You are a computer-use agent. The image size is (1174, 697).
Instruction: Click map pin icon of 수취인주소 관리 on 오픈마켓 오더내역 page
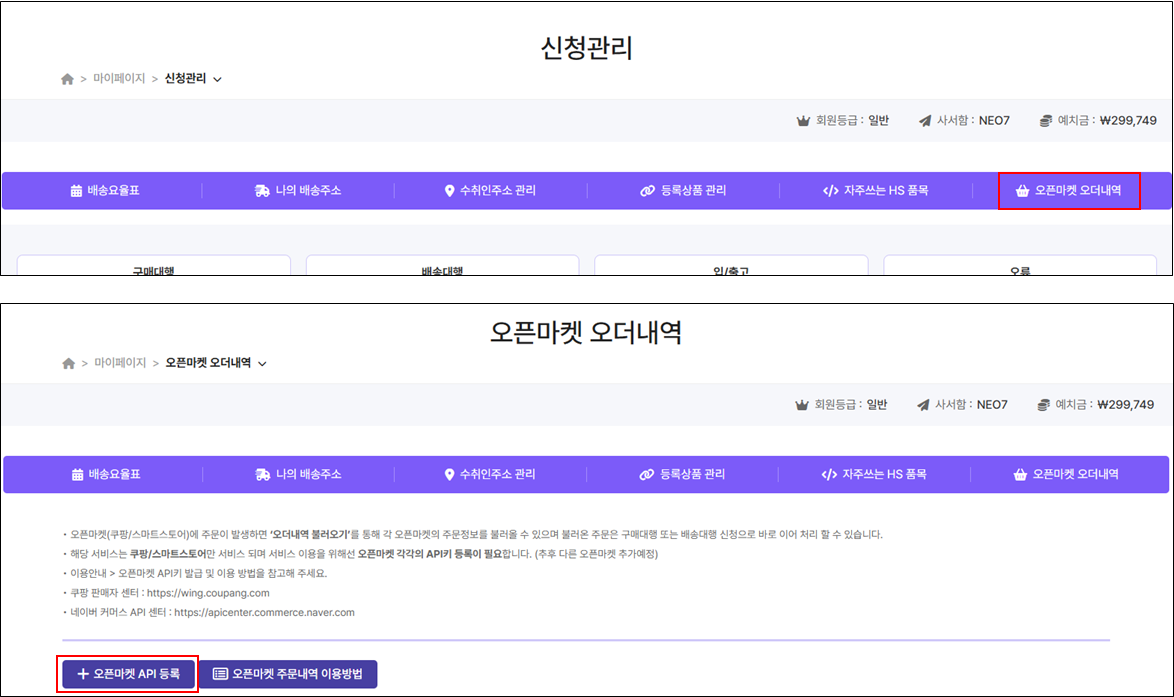coord(449,474)
